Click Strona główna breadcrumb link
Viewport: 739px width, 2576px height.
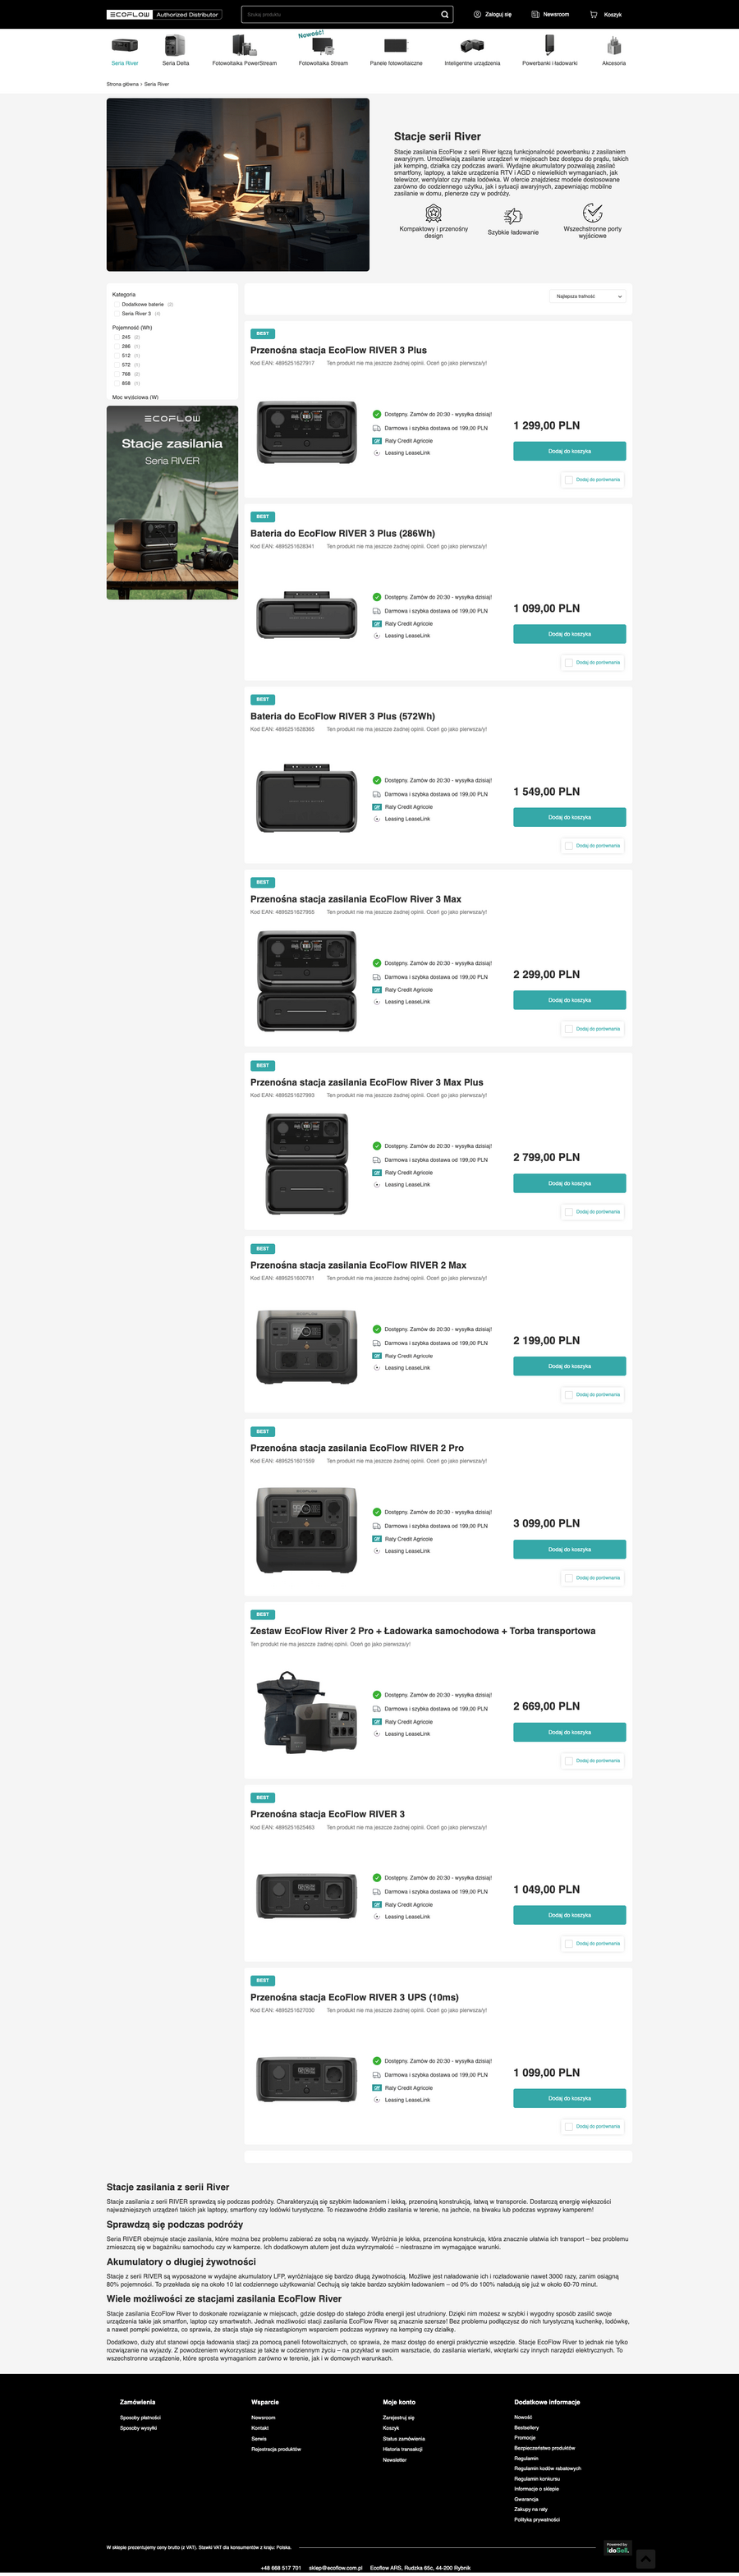[x=122, y=84]
